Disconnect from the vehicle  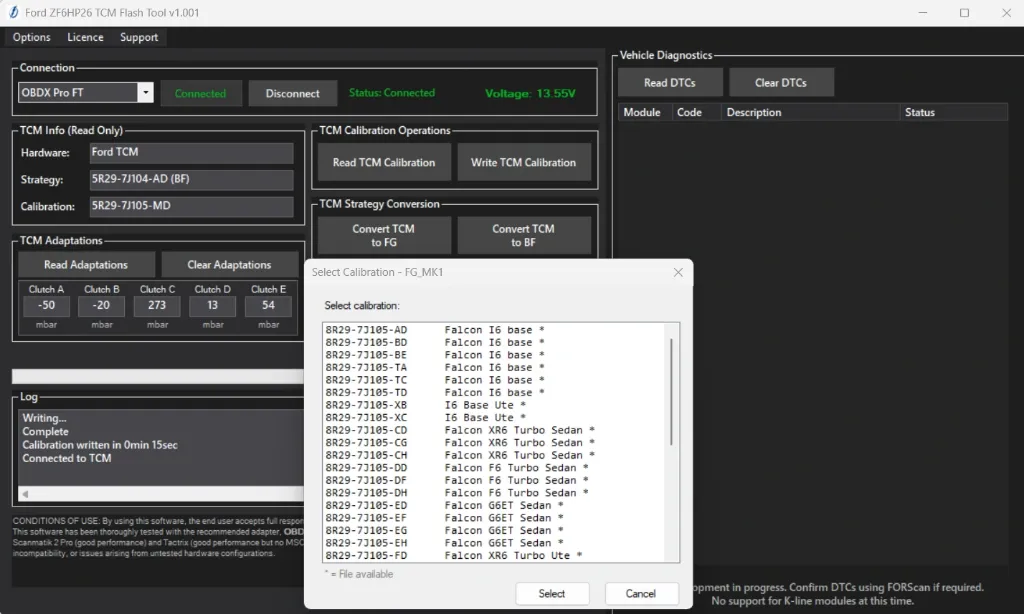(292, 92)
